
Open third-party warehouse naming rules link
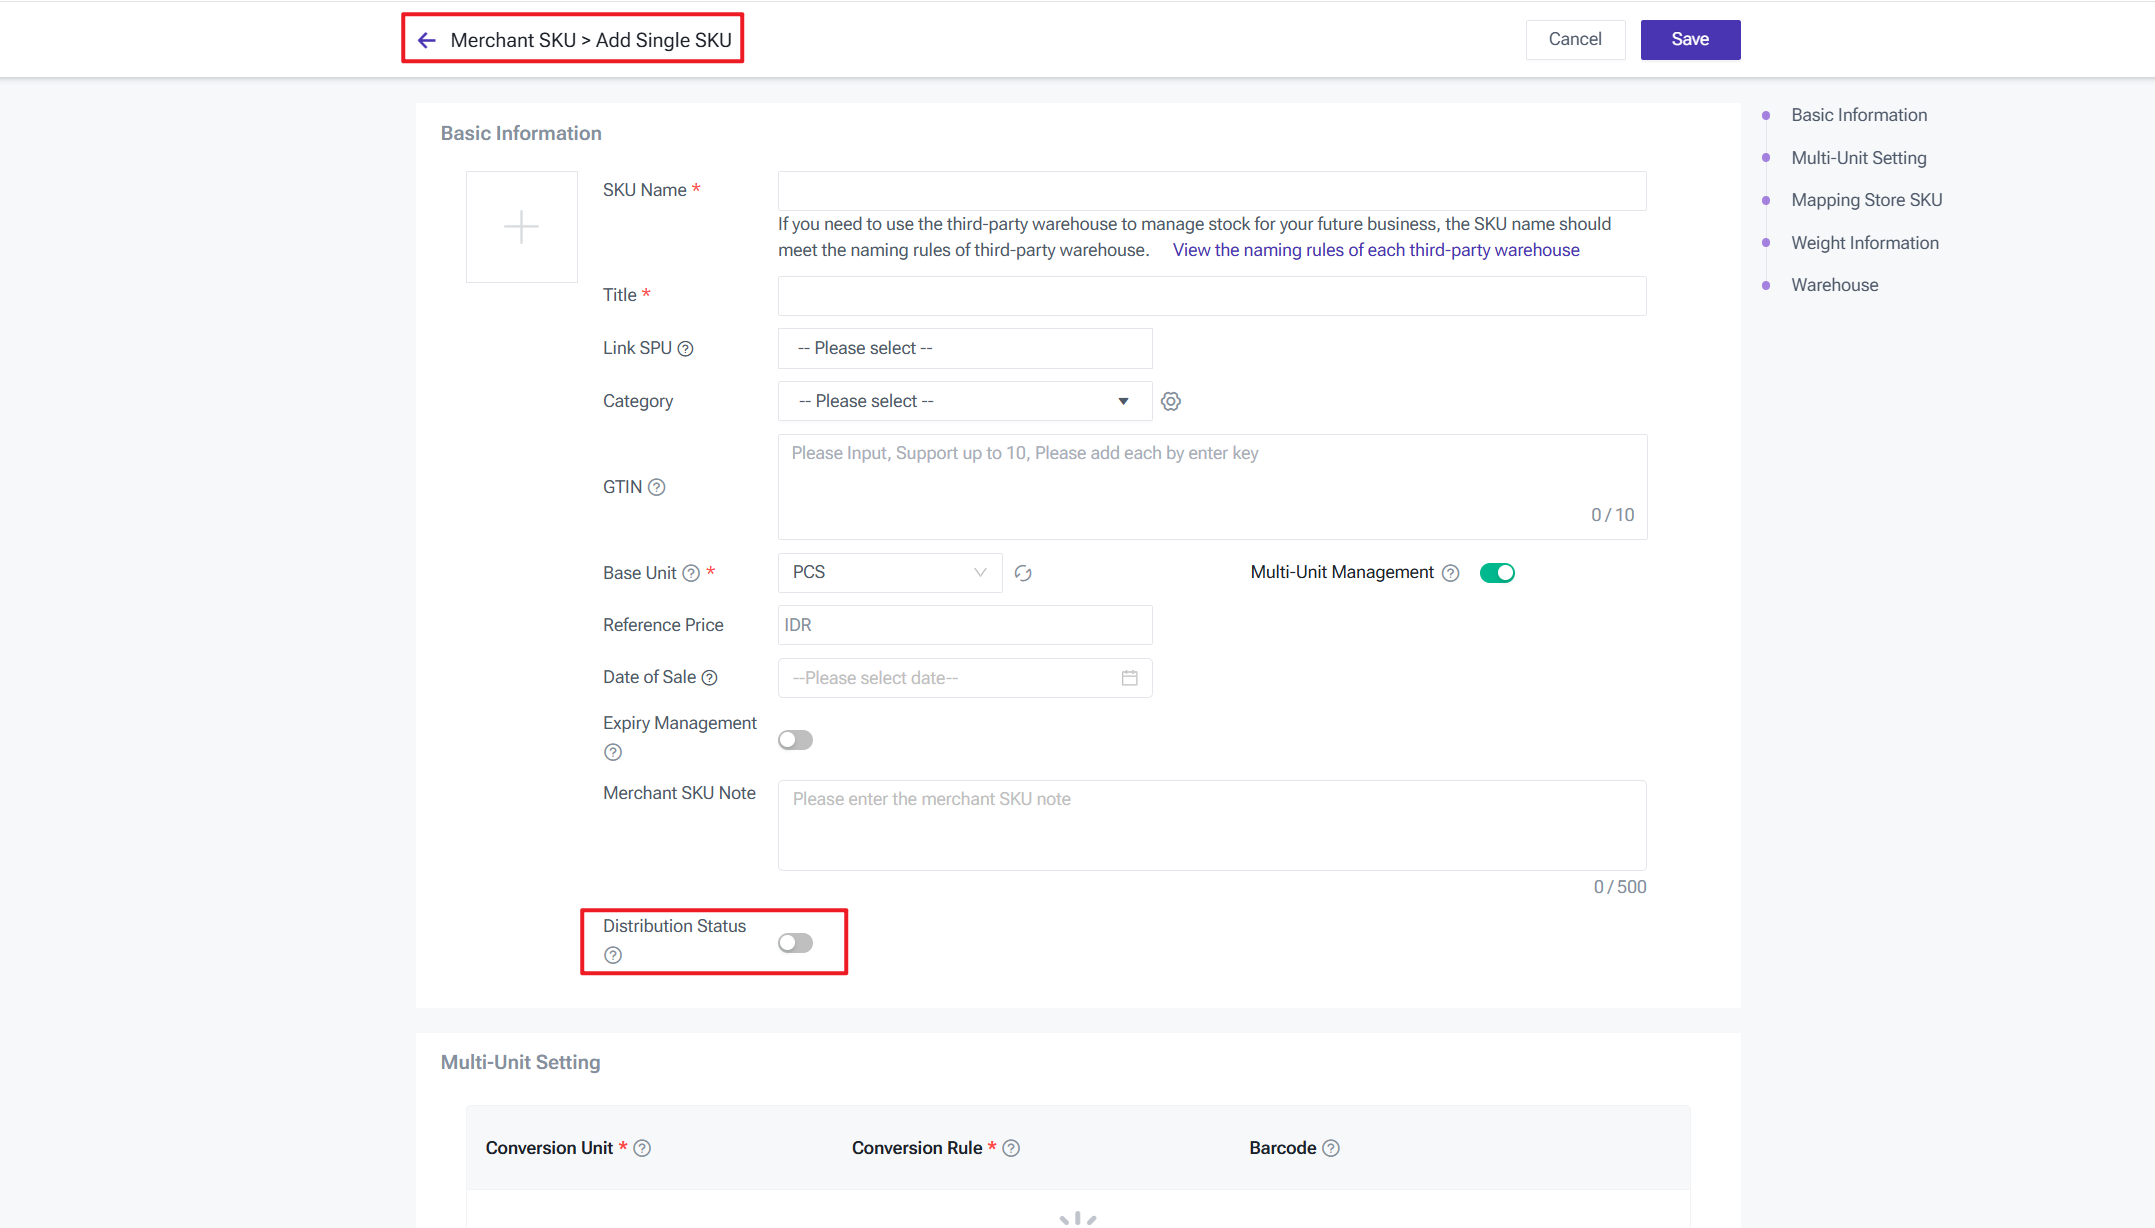coord(1375,250)
